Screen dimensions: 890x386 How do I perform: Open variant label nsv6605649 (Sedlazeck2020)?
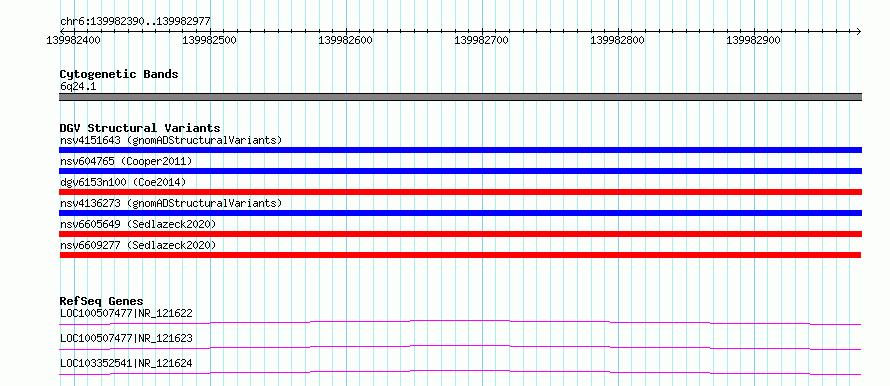pyautogui.click(x=138, y=224)
